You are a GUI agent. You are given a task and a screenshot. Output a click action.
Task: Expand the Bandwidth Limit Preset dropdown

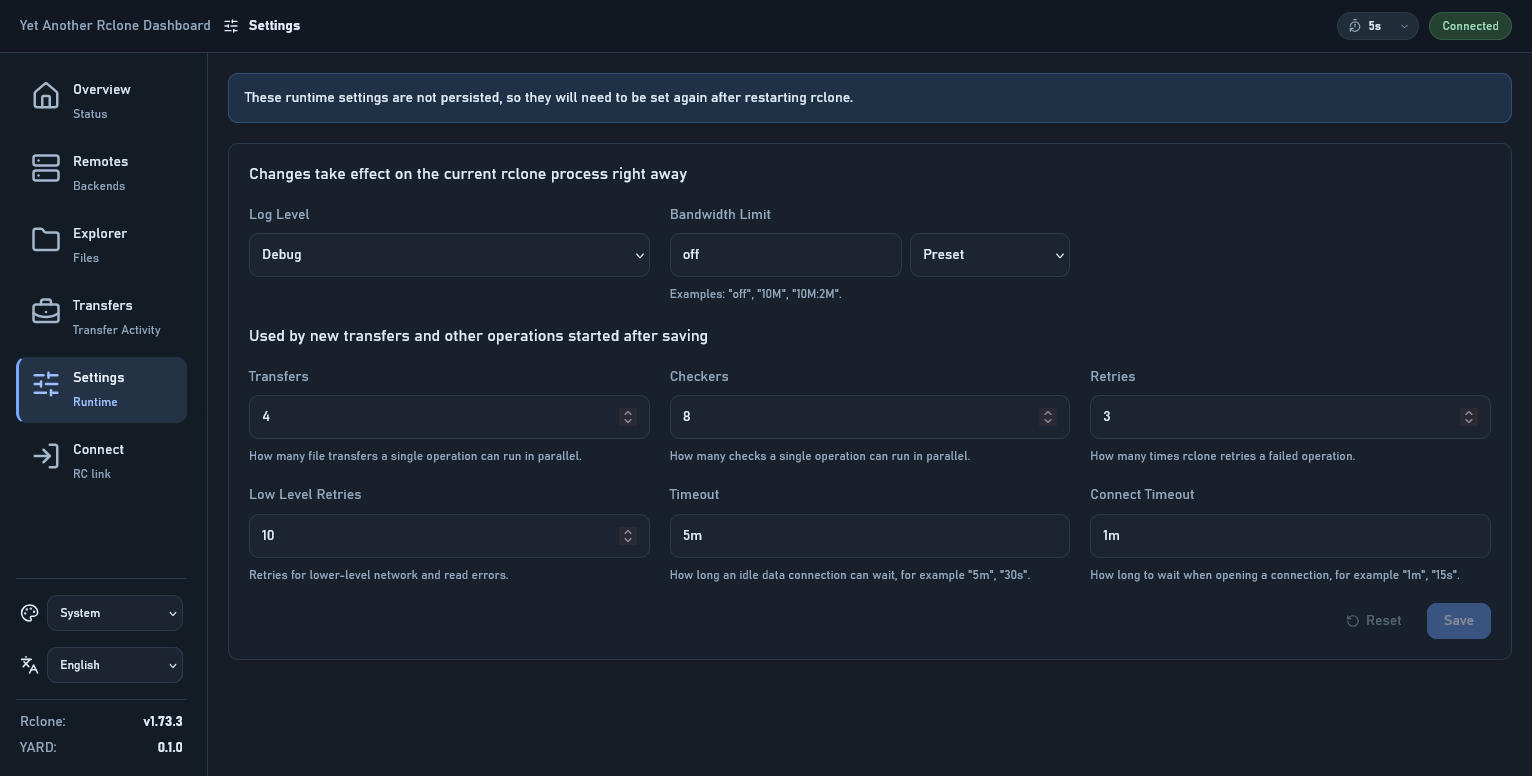[x=990, y=255]
